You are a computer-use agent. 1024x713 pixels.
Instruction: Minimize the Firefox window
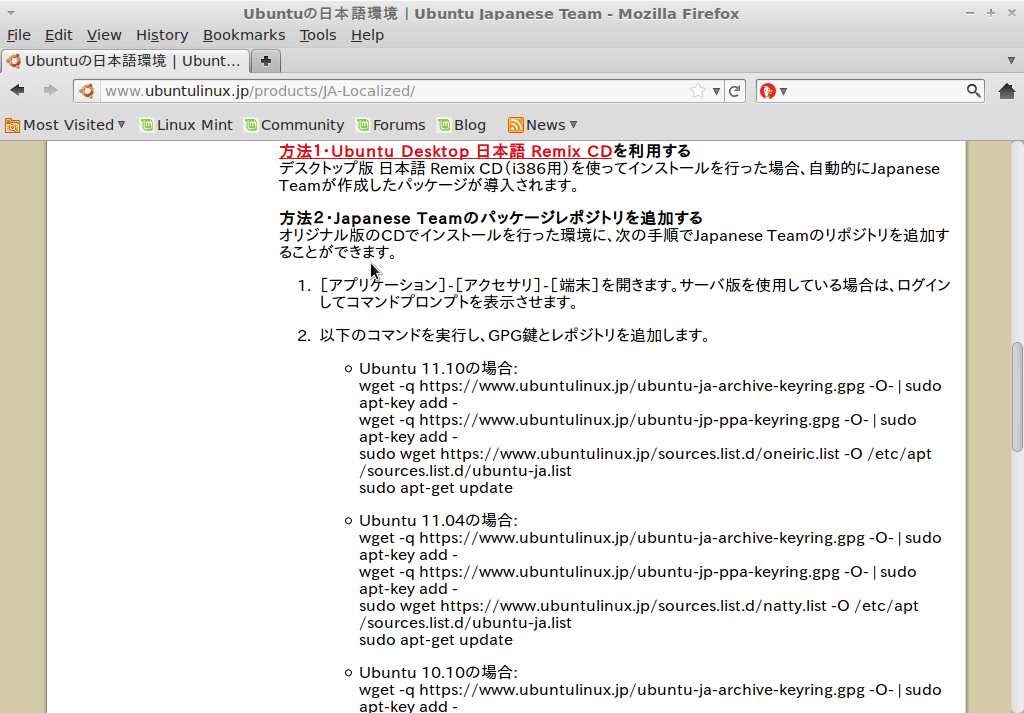(x=970, y=13)
